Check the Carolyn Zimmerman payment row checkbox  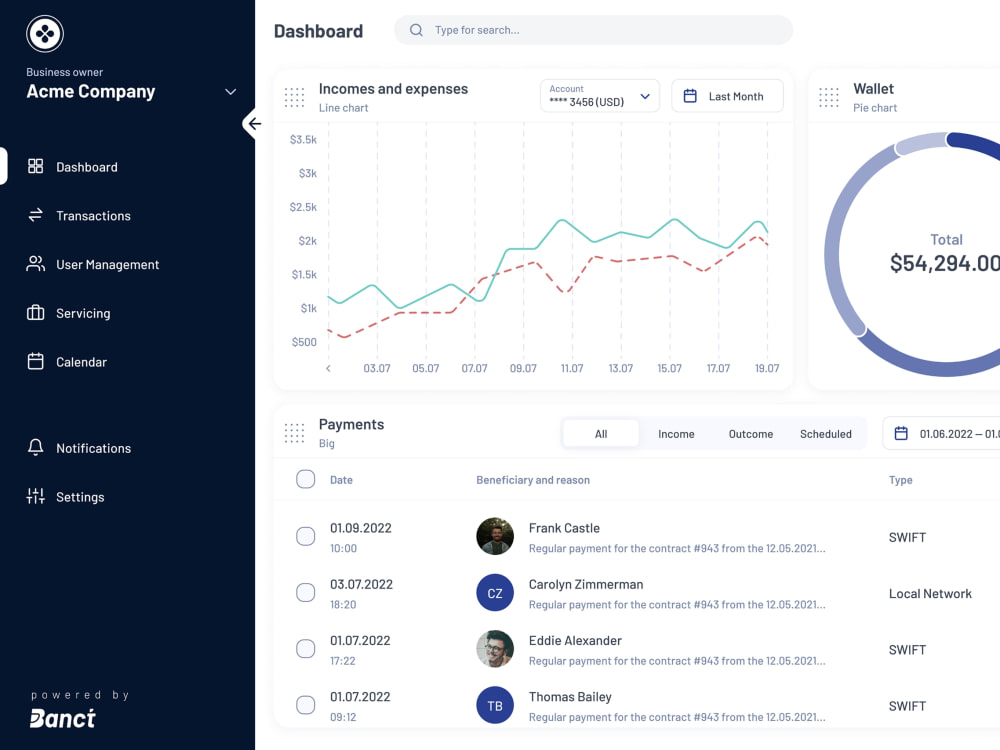305,592
